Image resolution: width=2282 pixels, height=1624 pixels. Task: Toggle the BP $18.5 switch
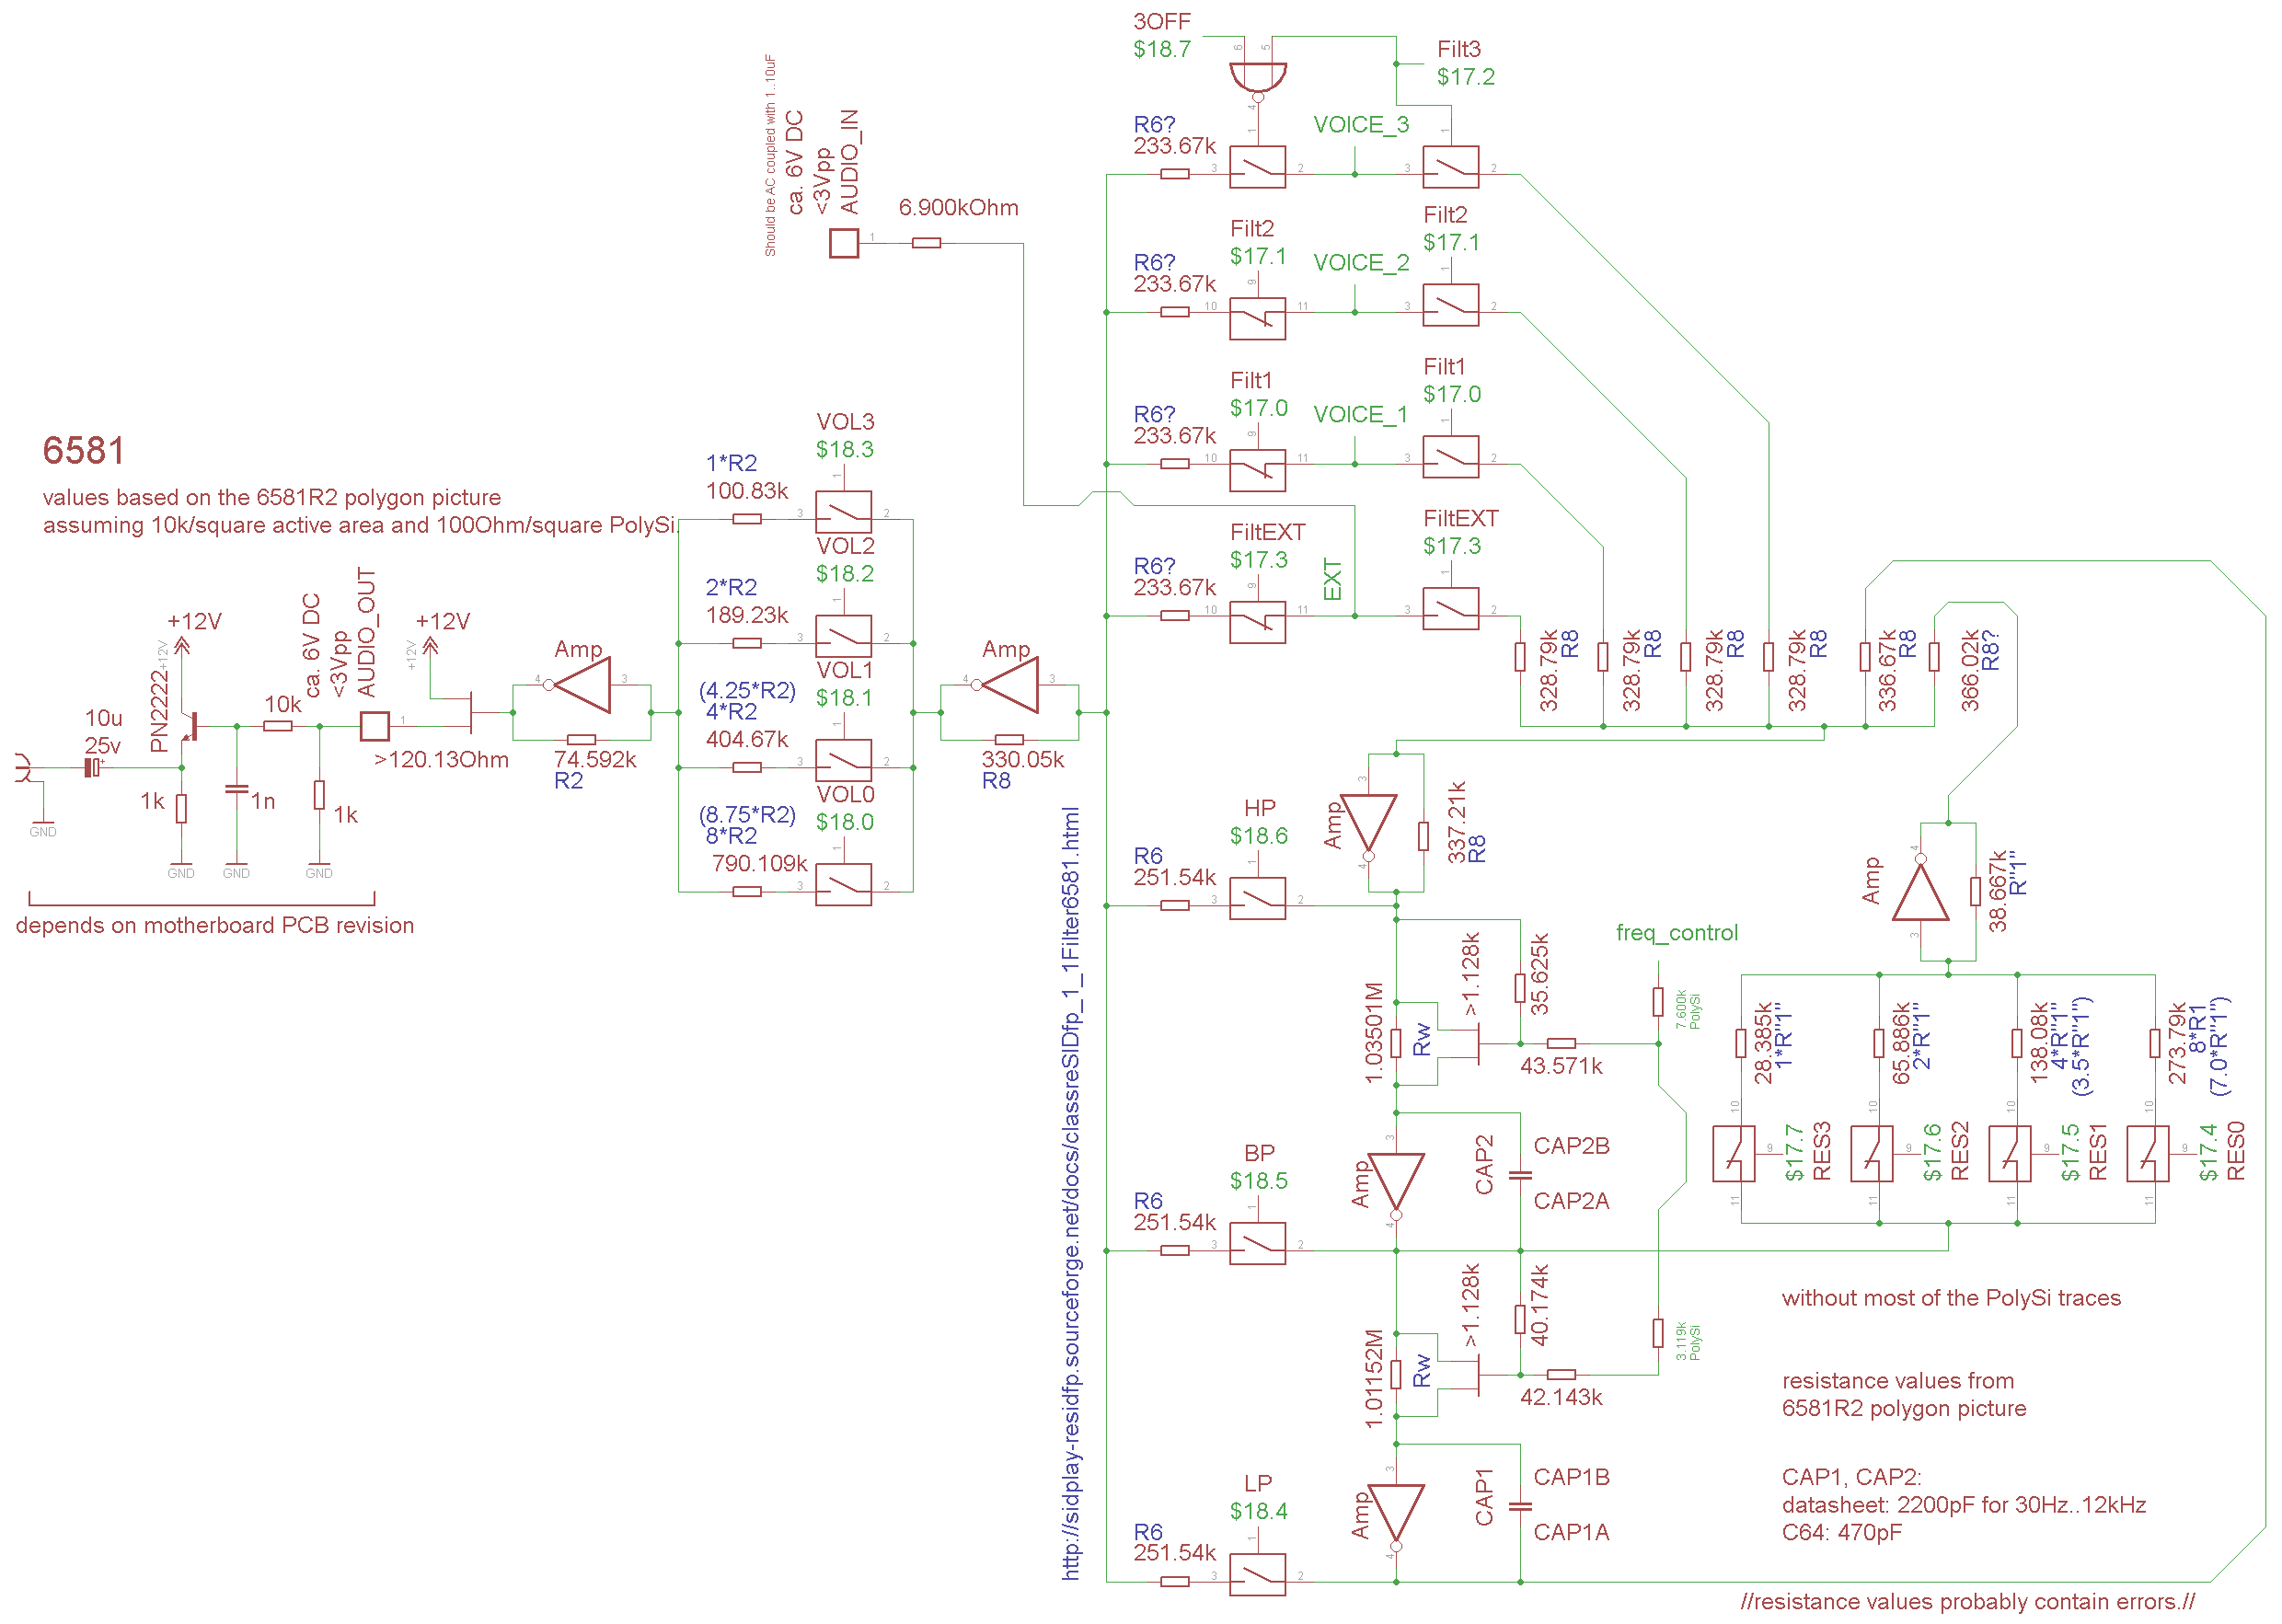click(x=1257, y=1244)
